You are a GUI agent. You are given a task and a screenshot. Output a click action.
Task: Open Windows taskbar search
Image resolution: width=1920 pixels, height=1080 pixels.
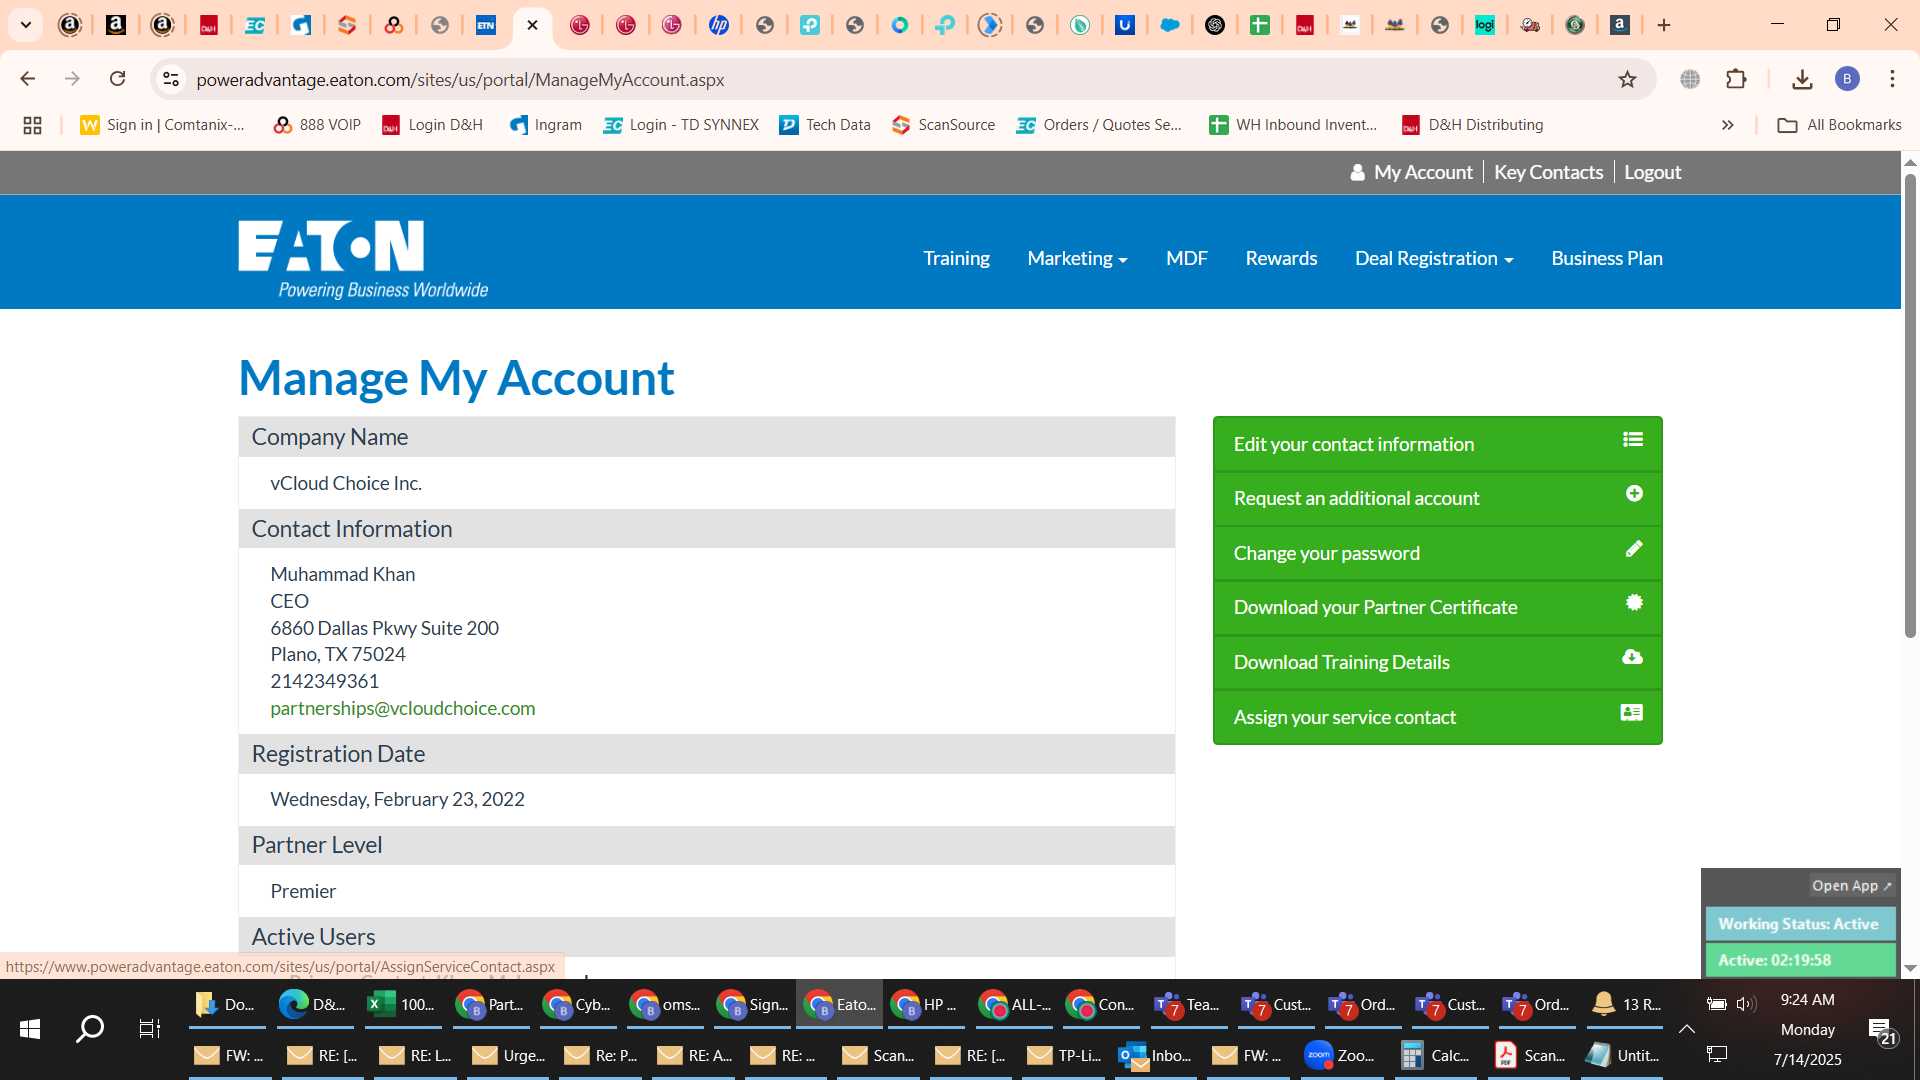pyautogui.click(x=90, y=1029)
